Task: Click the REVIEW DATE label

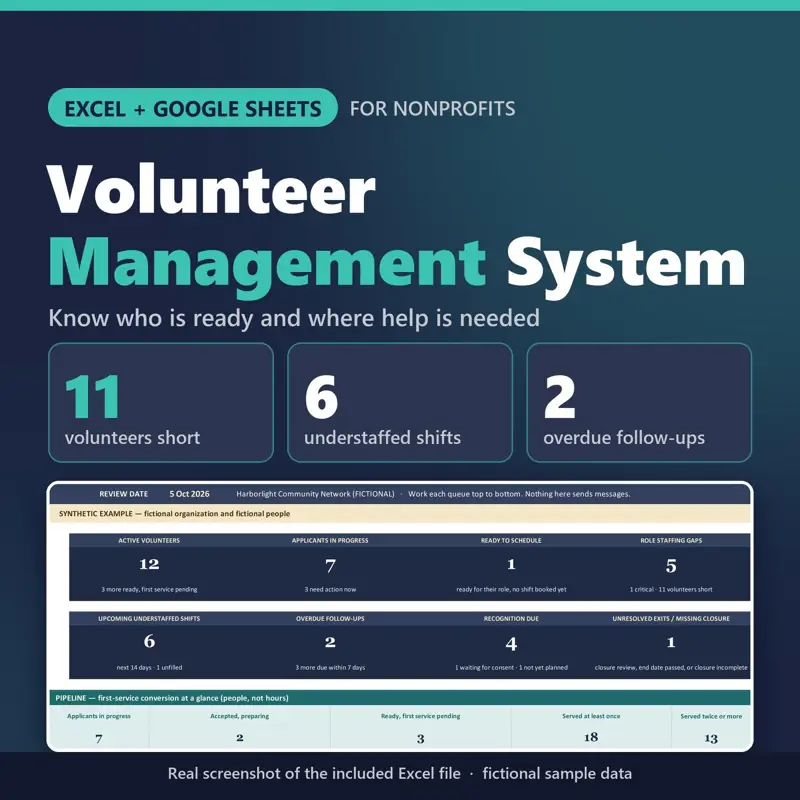Action: [x=123, y=494]
